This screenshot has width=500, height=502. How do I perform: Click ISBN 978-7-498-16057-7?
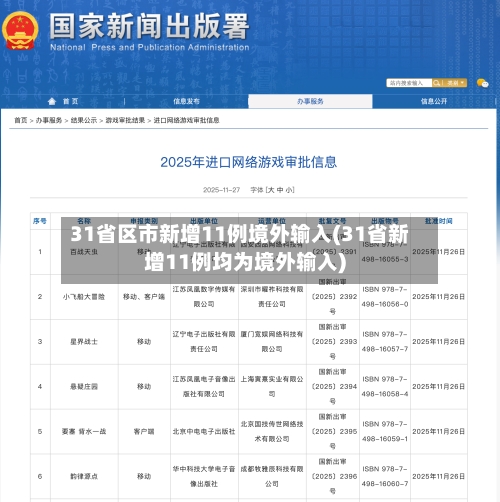point(385,342)
